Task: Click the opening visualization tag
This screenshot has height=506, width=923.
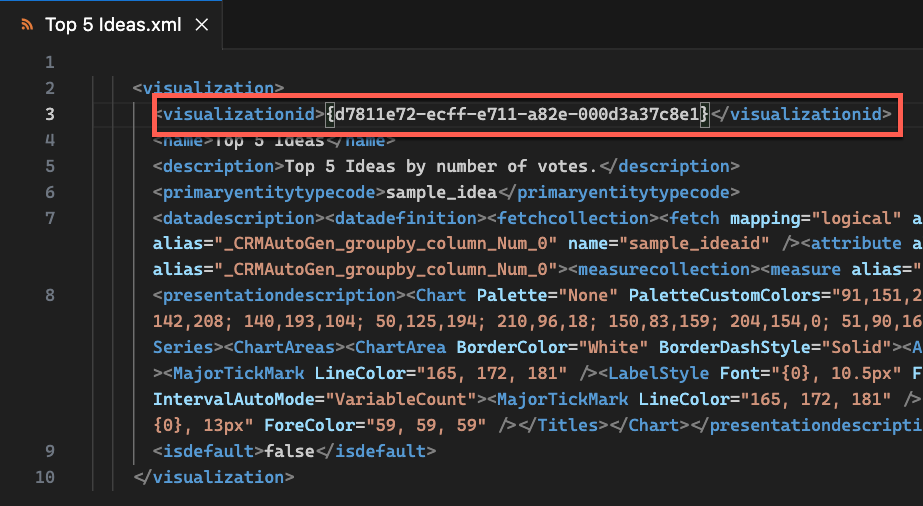Action: pyautogui.click(x=208, y=88)
